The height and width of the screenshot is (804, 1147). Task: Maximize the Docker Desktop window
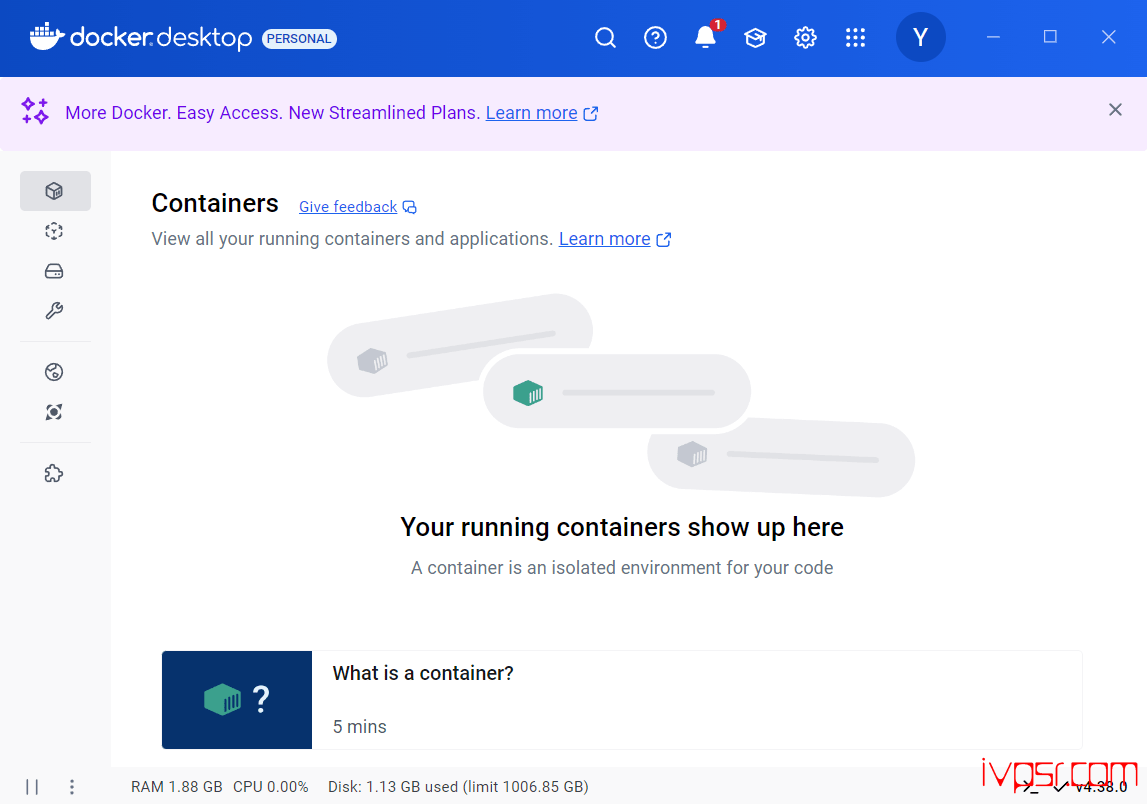tap(1050, 37)
